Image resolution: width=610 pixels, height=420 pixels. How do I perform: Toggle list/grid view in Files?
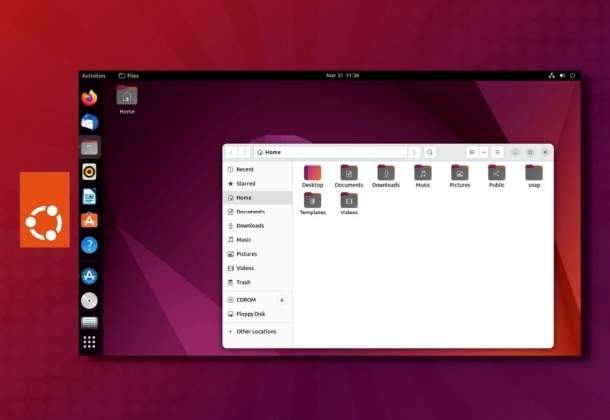(x=472, y=152)
